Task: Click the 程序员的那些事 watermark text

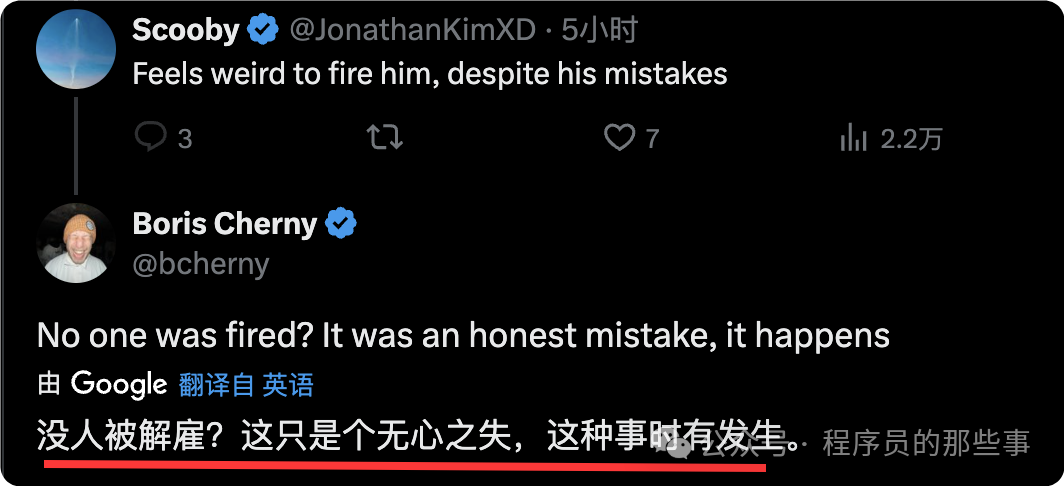Action: [925, 442]
